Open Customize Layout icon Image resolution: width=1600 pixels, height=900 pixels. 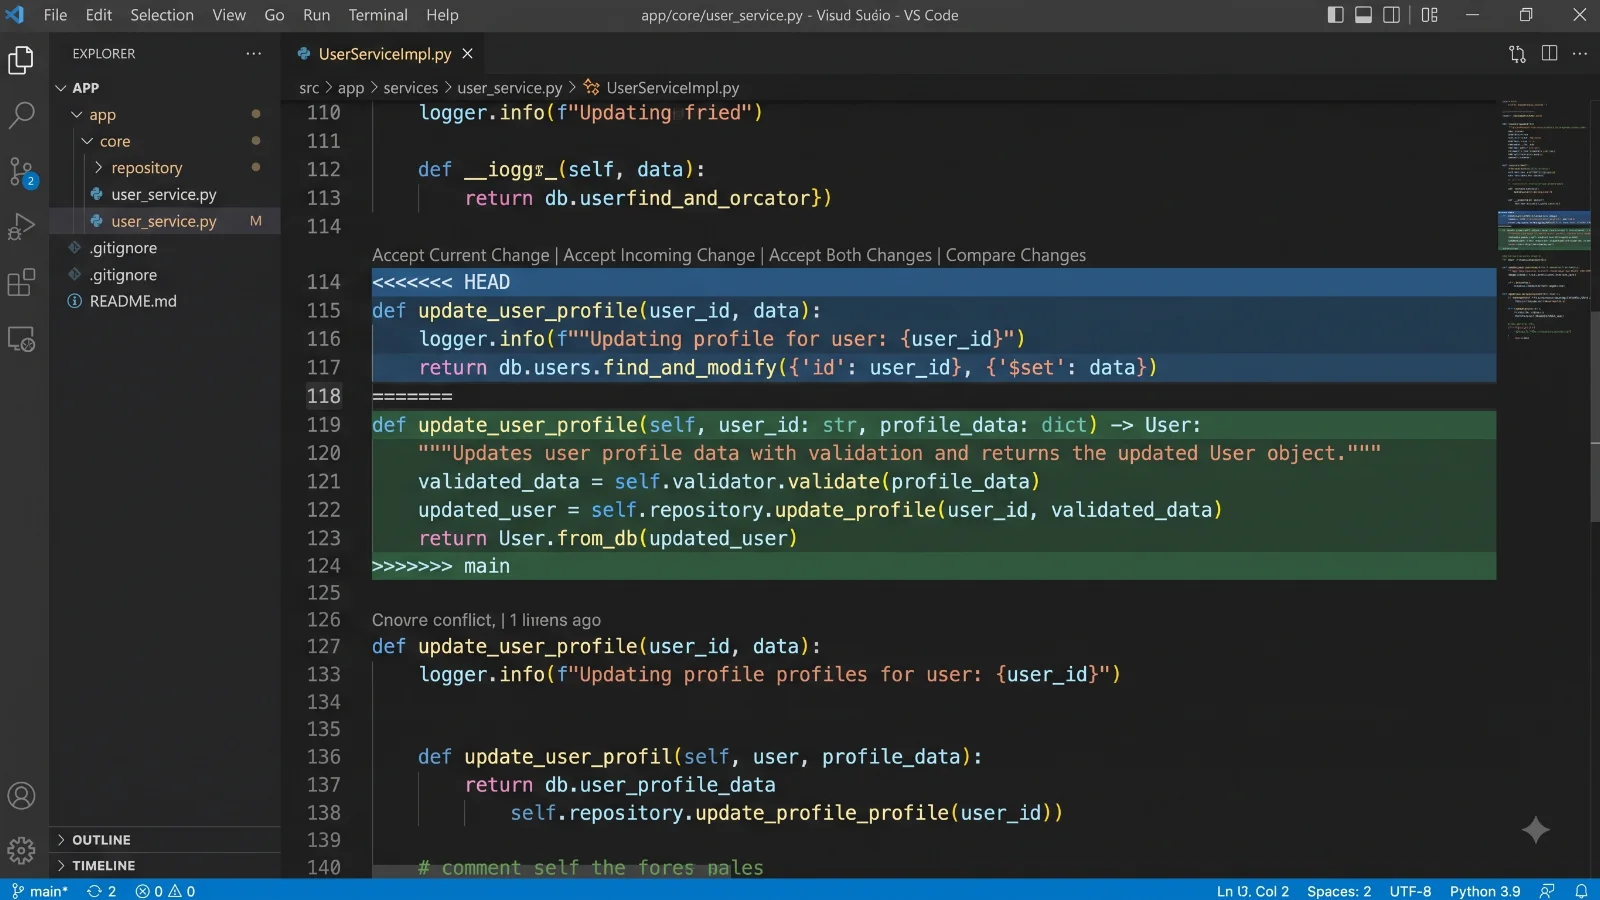pos(1430,15)
